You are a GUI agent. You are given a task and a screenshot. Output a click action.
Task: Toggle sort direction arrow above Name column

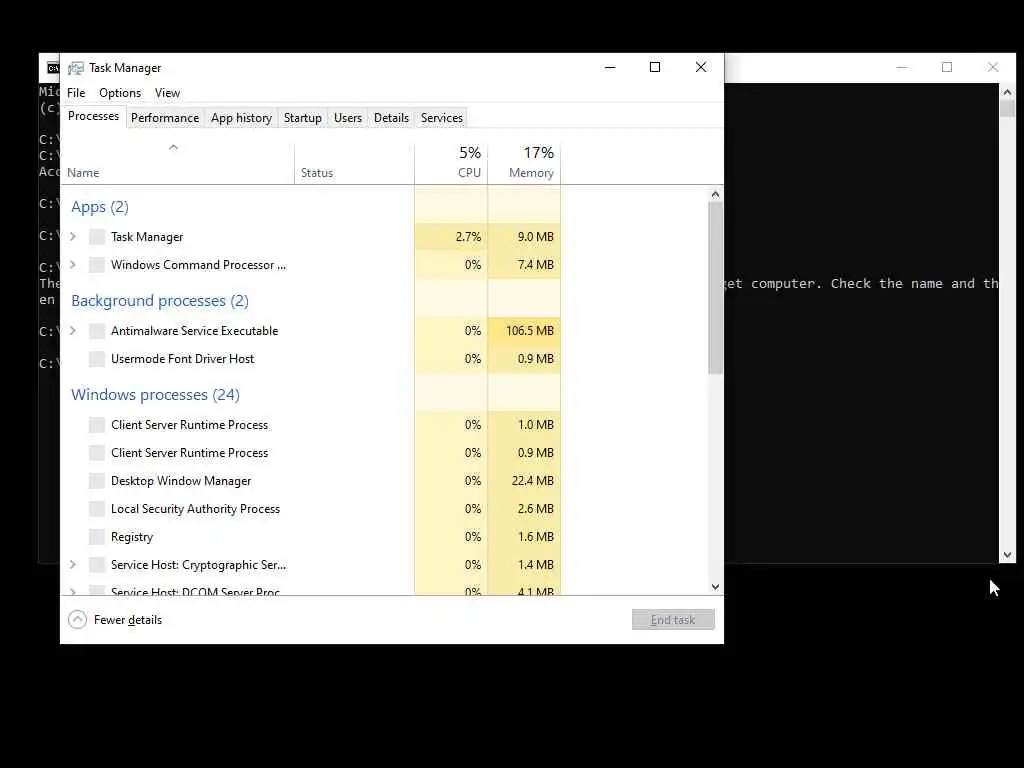[173, 148]
